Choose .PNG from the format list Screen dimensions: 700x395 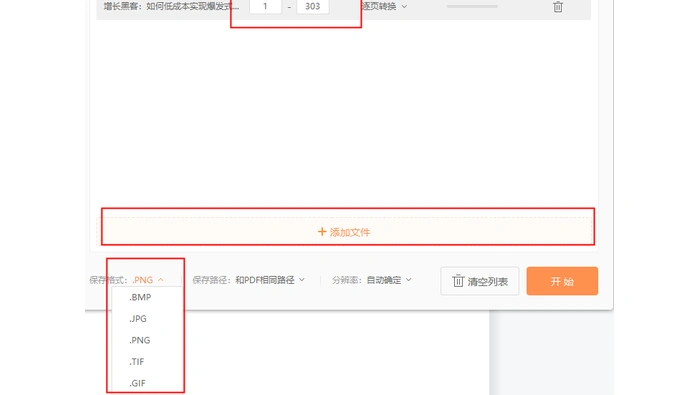(140, 340)
